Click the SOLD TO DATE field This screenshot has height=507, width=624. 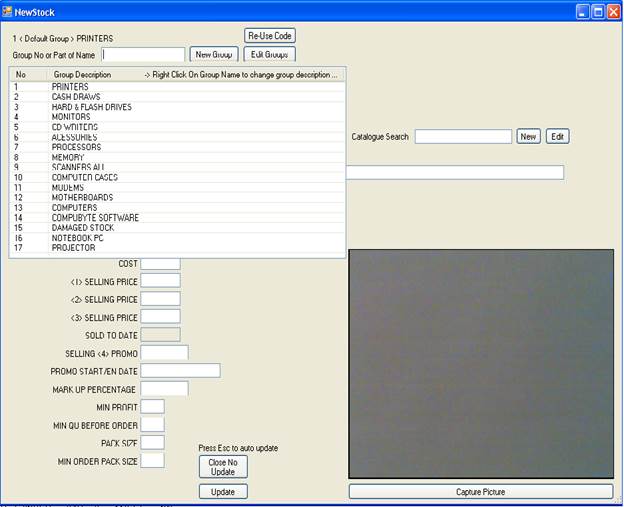coord(160,335)
